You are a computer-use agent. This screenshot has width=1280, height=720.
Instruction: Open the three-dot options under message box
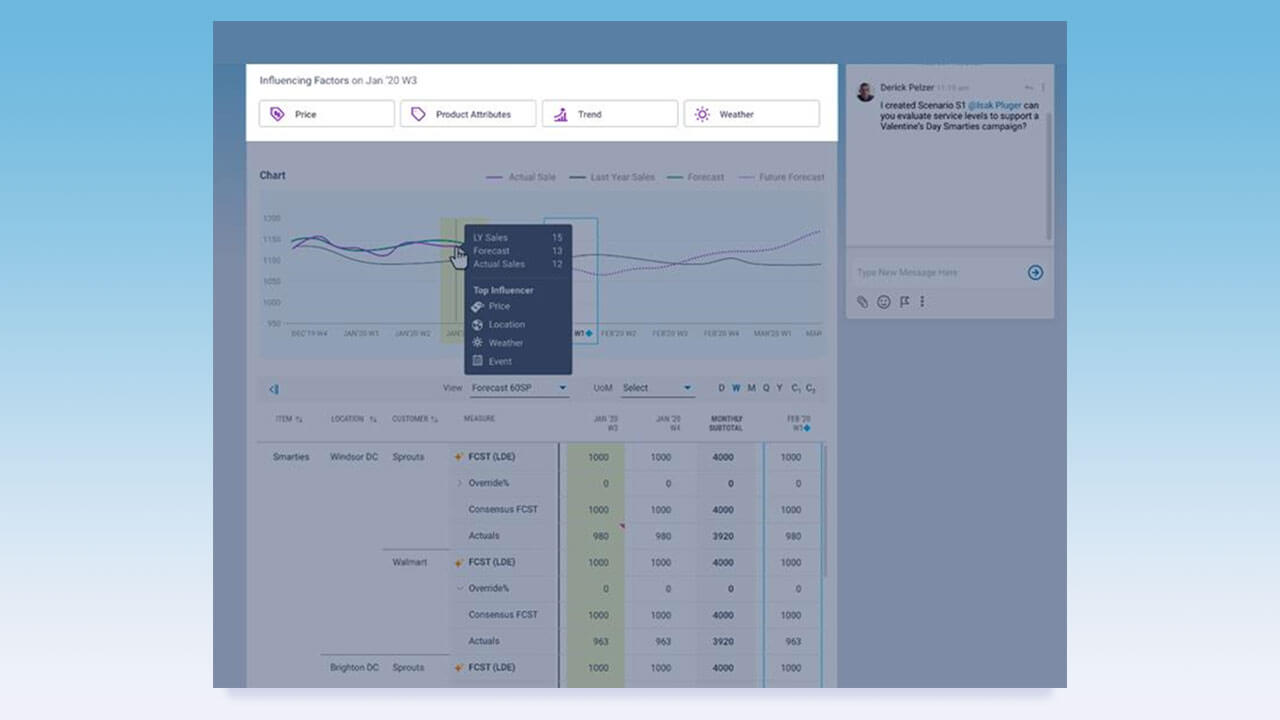click(922, 301)
